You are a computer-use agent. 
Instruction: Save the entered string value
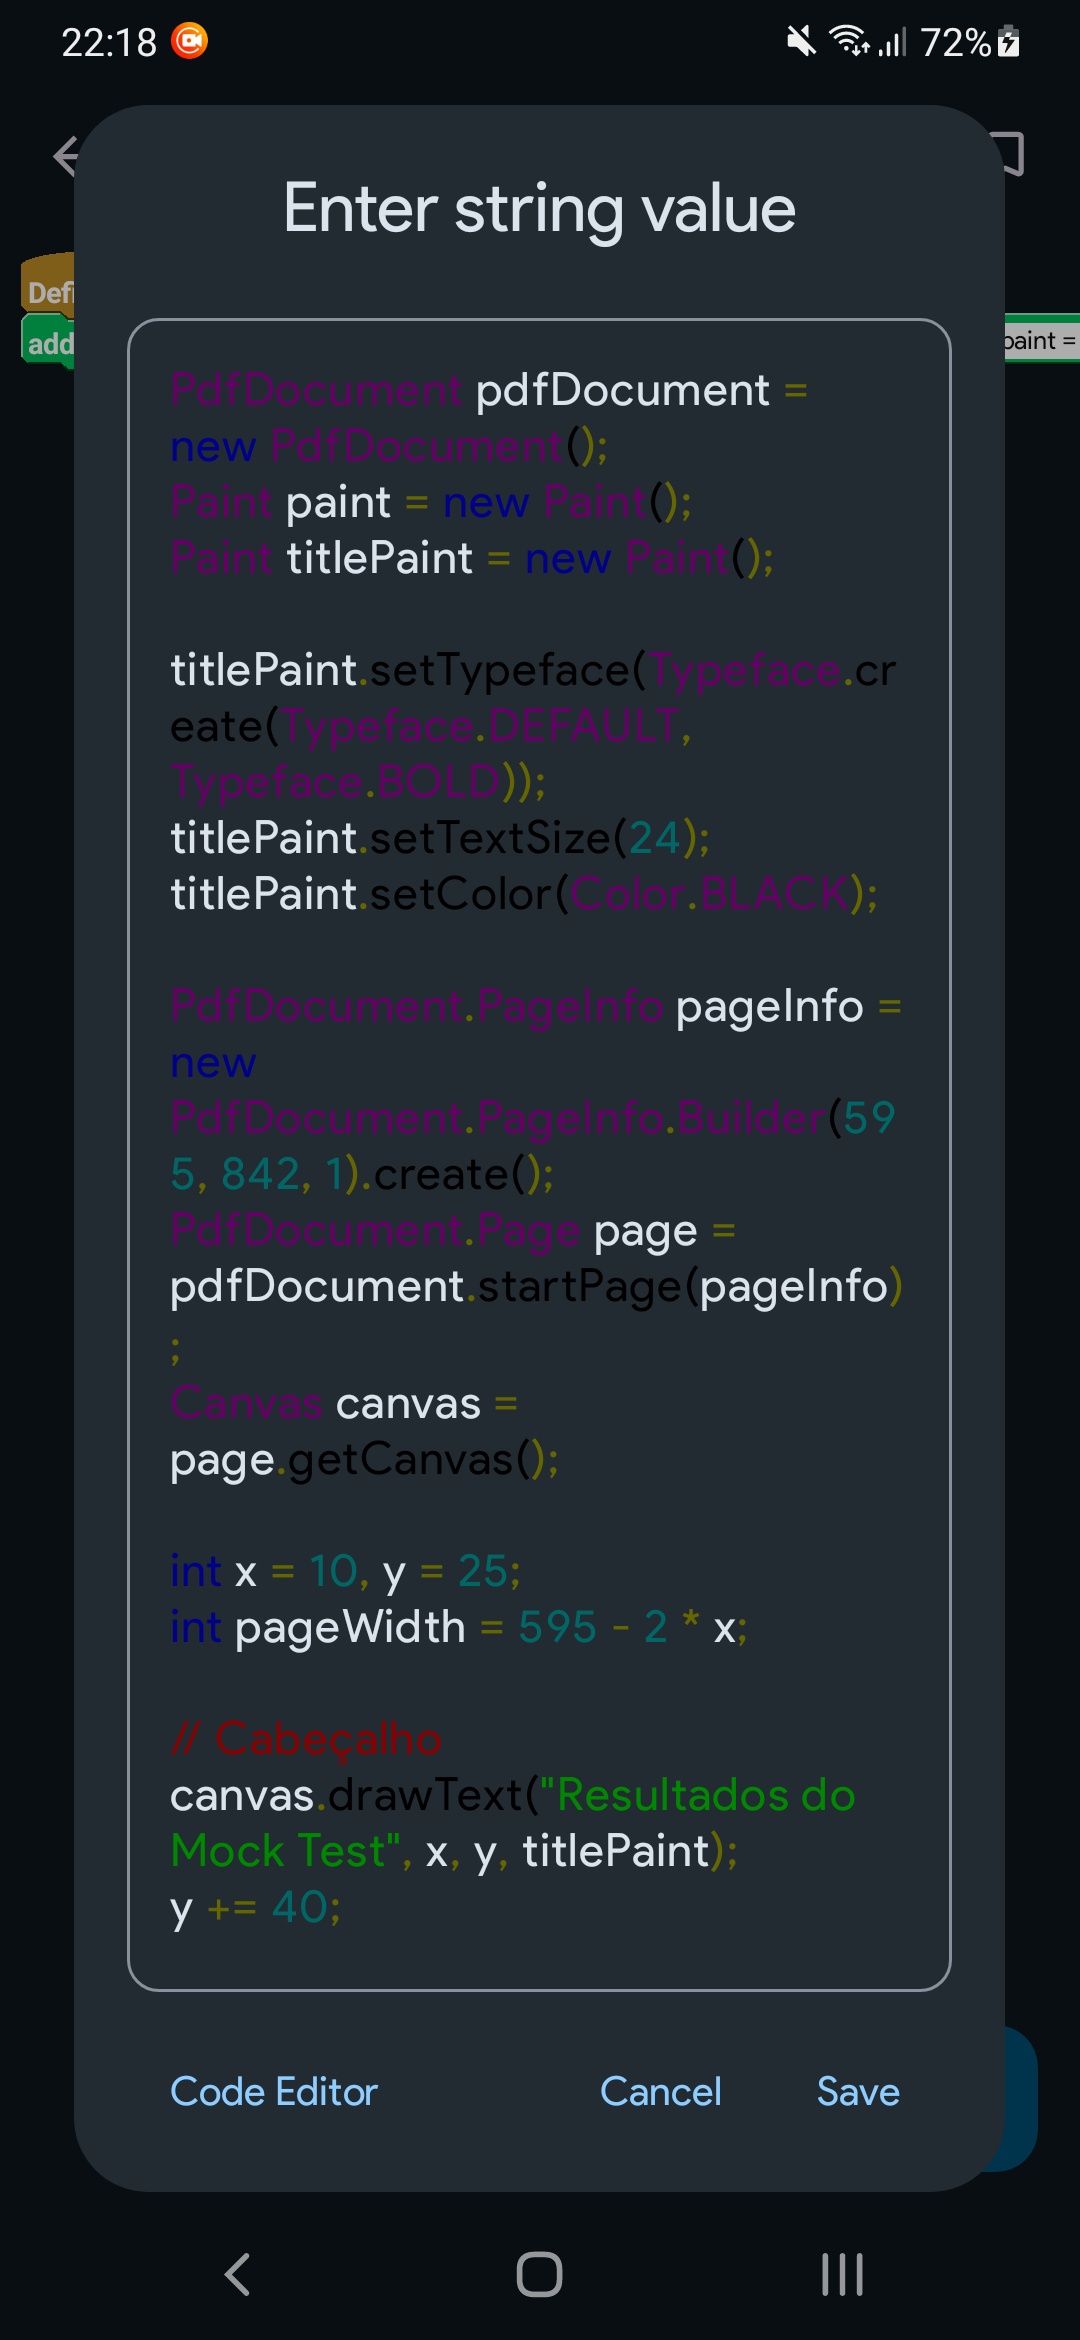tap(858, 2092)
